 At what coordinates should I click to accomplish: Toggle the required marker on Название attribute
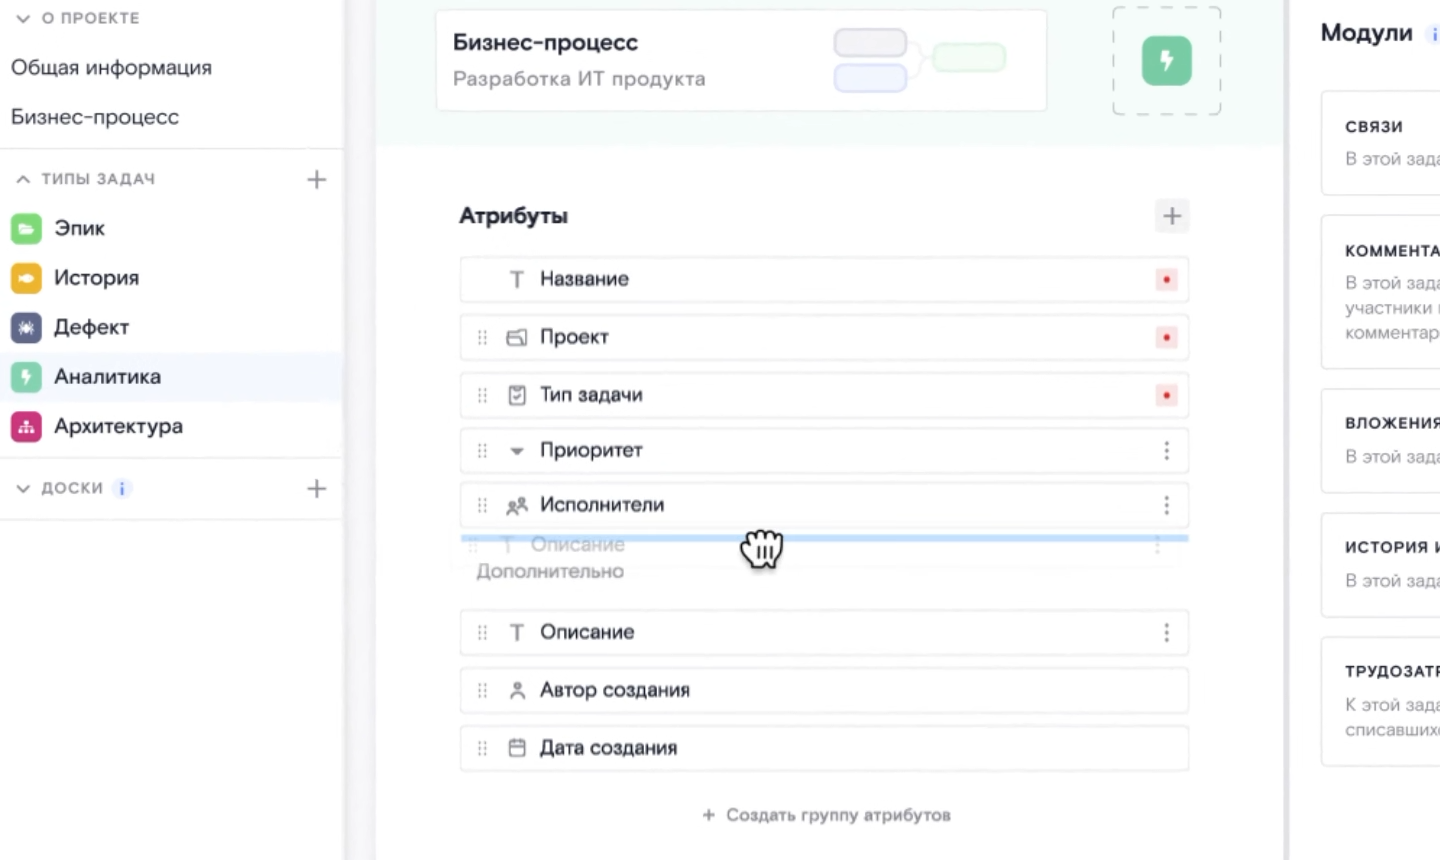click(x=1167, y=280)
